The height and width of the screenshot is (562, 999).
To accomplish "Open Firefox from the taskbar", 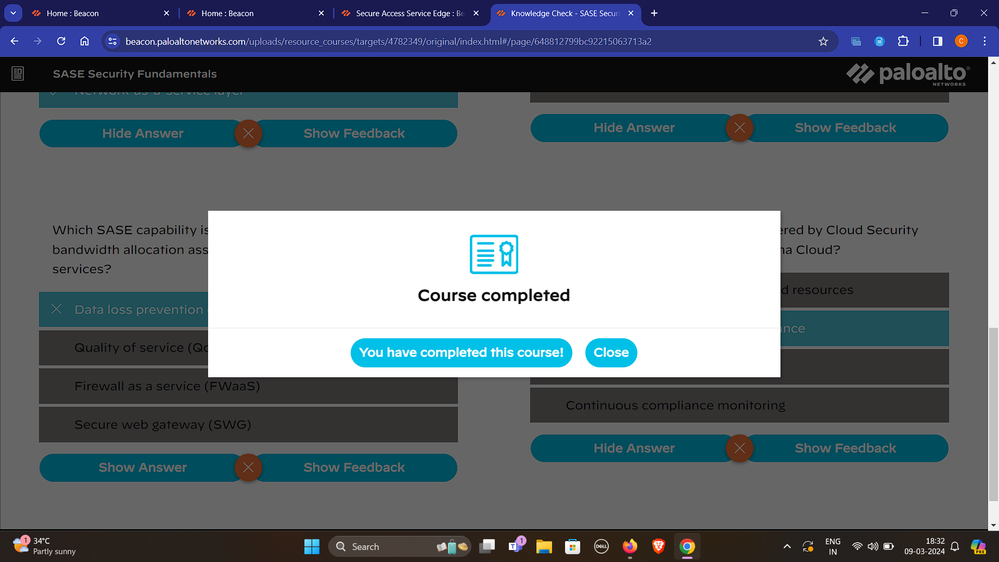I will [x=629, y=546].
